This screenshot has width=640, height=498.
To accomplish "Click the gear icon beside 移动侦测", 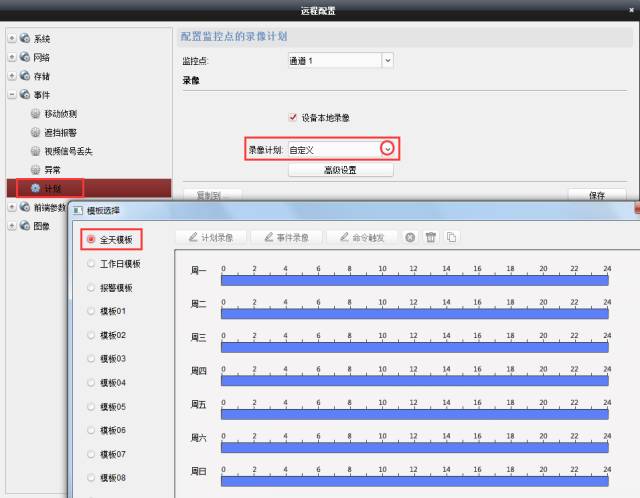I will pos(36,114).
